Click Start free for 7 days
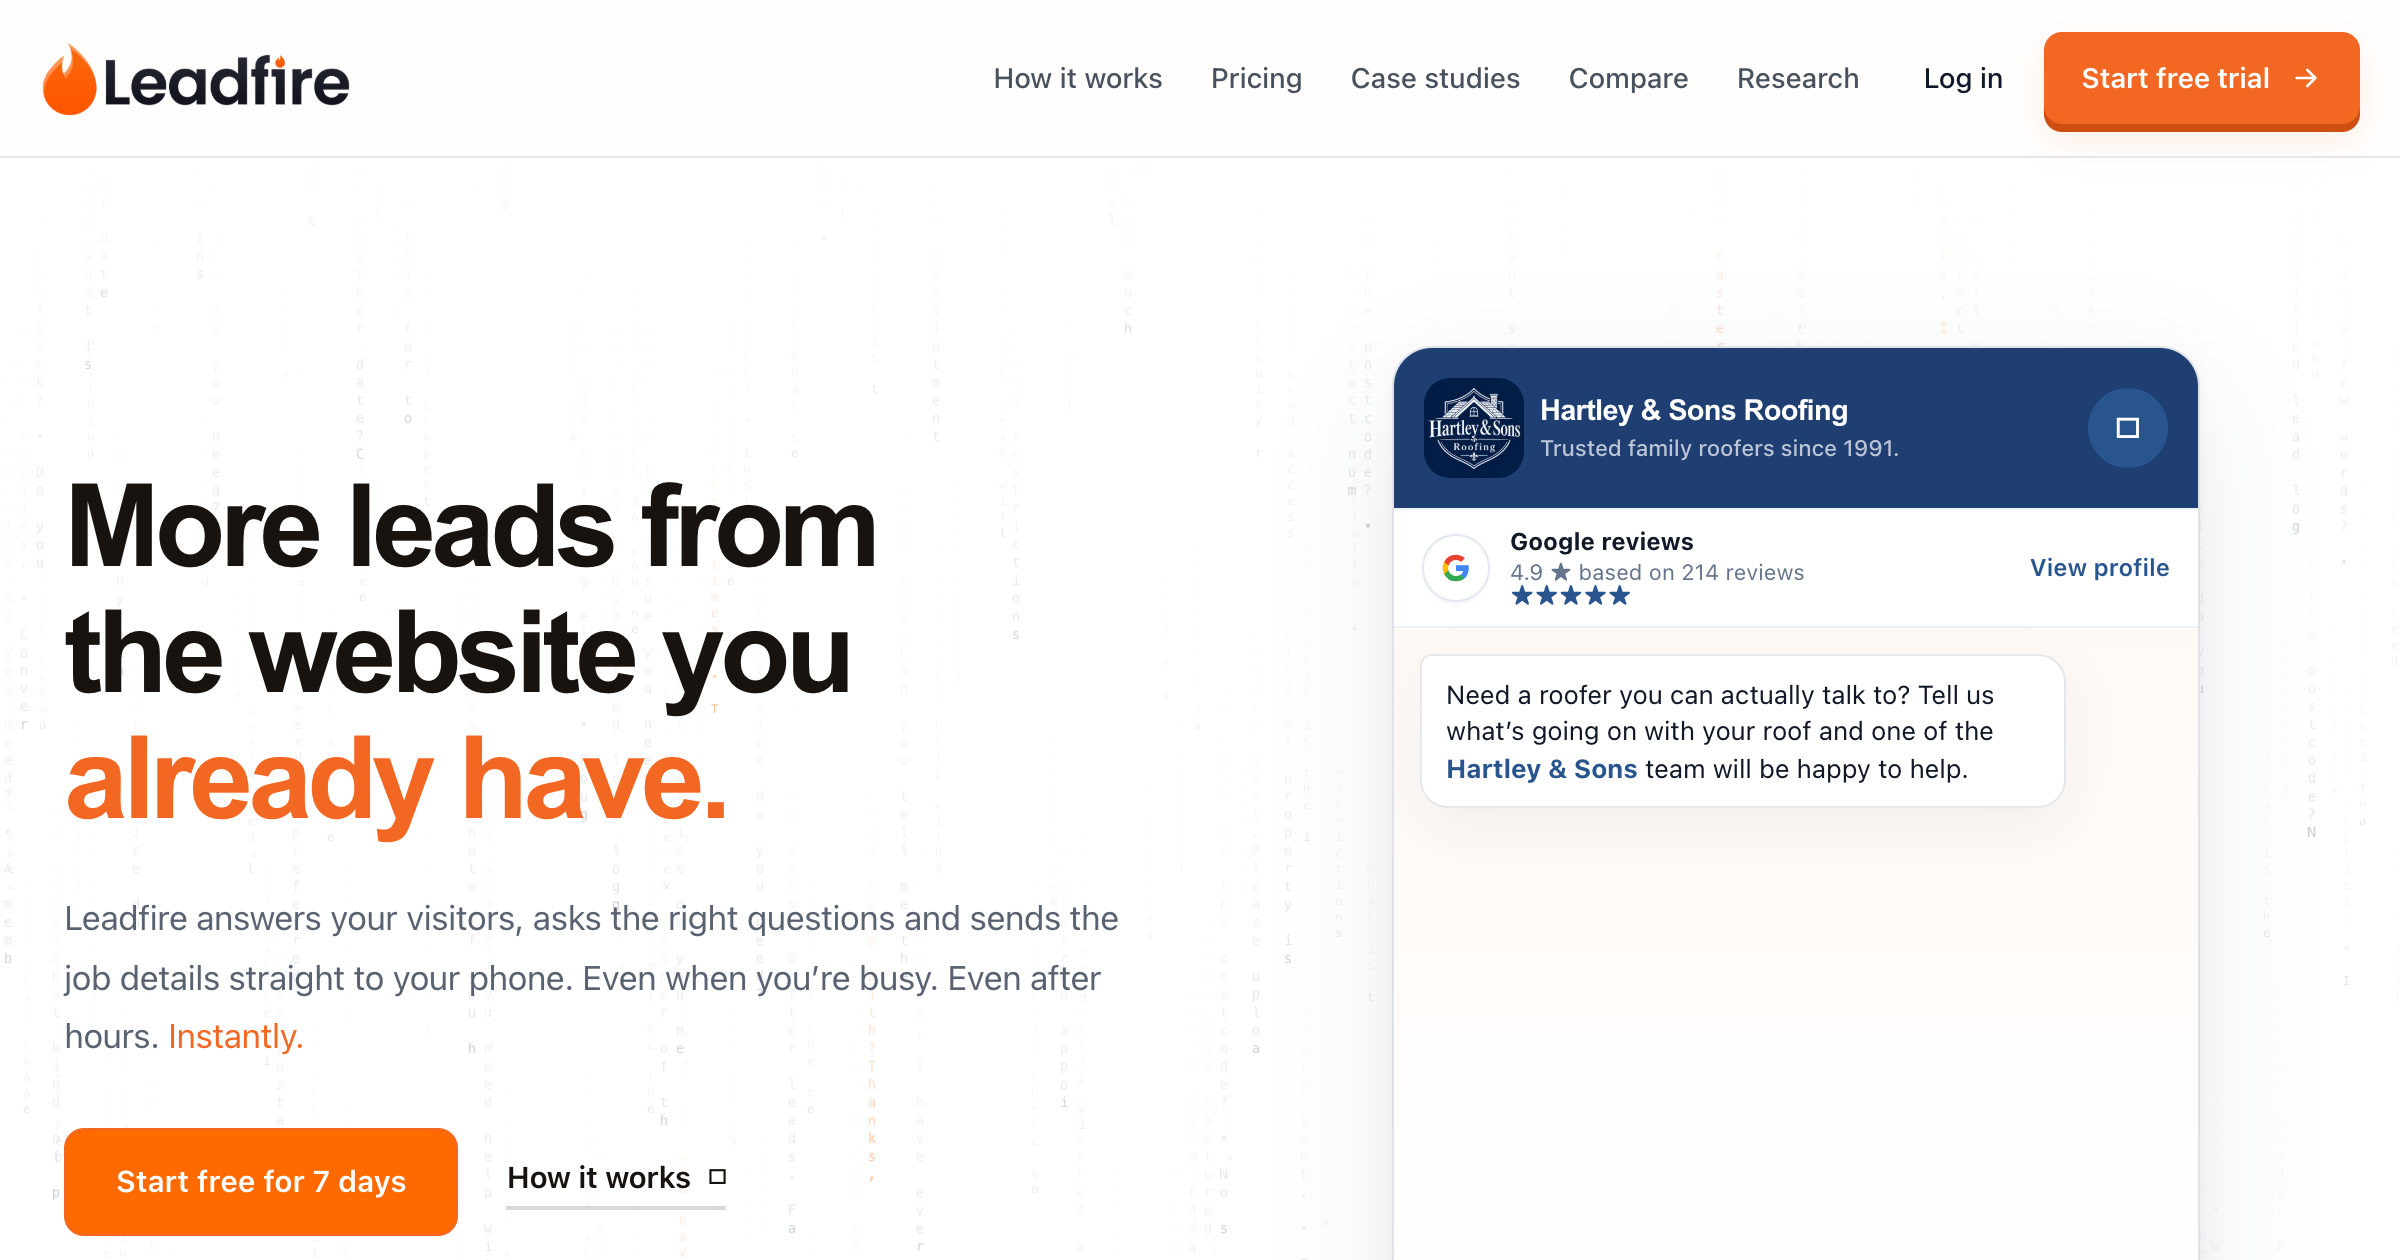 click(x=261, y=1181)
